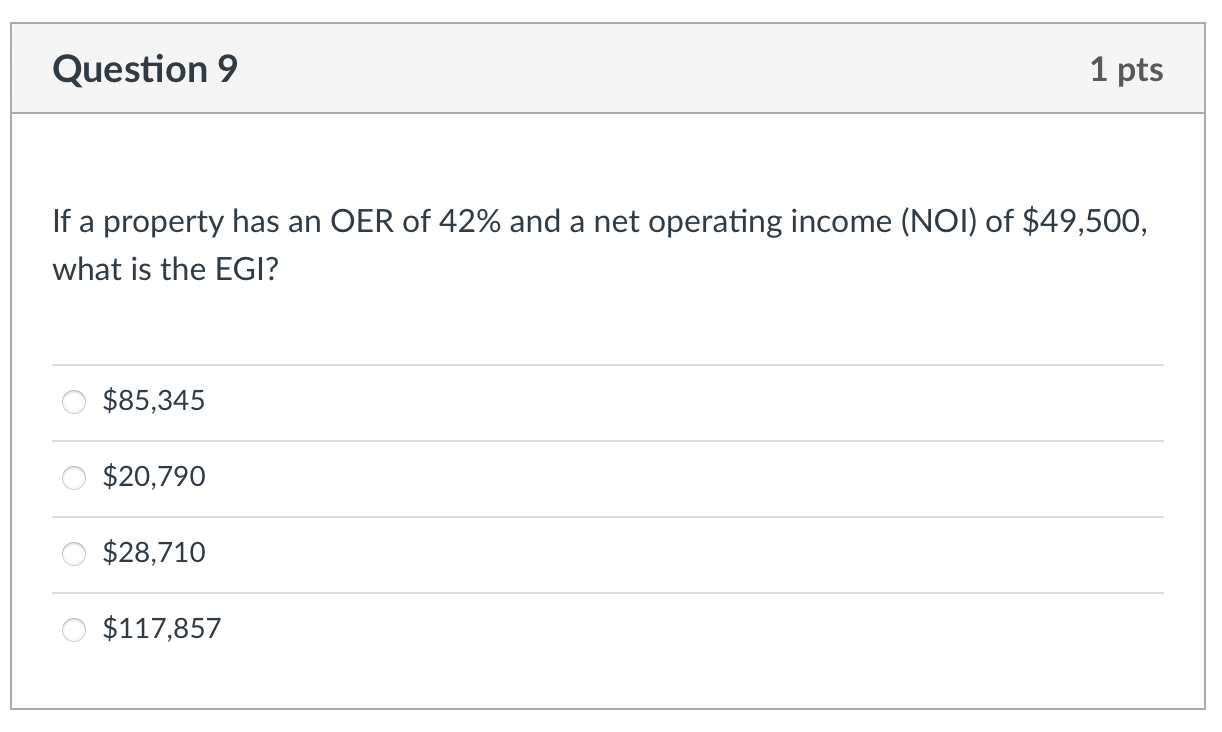Viewport: 1222px width, 732px height.
Task: Select the $20,790 answer option
Action: pyautogui.click(x=73, y=478)
